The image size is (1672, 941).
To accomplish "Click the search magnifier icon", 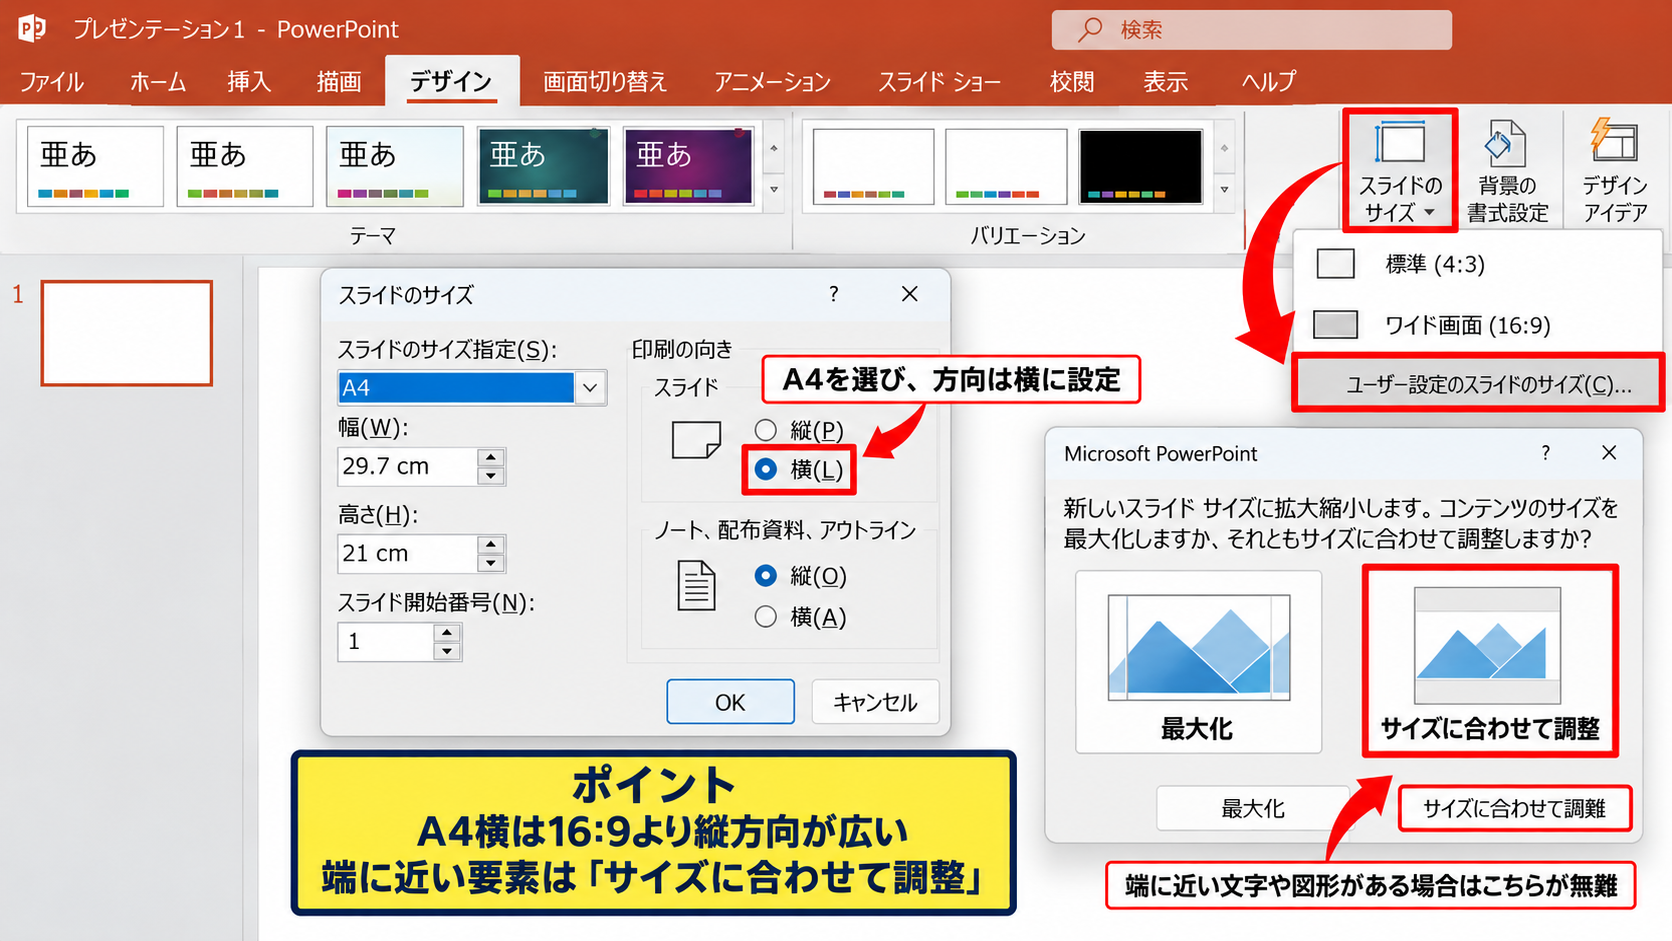I will coord(1090,30).
